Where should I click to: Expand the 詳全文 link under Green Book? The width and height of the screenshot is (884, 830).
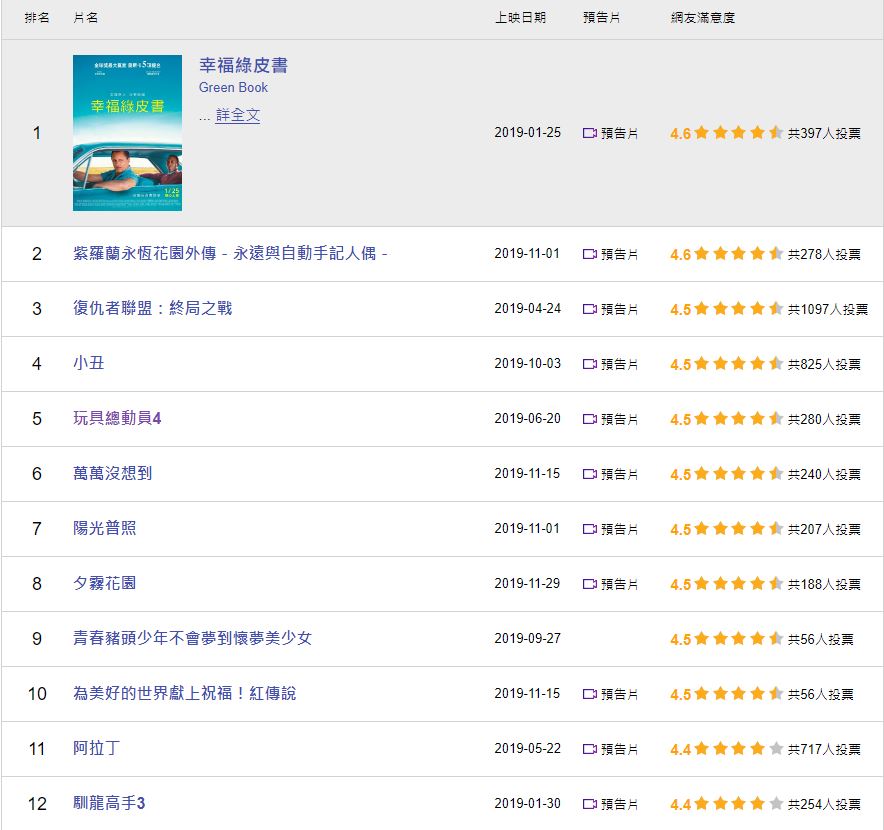coord(237,115)
